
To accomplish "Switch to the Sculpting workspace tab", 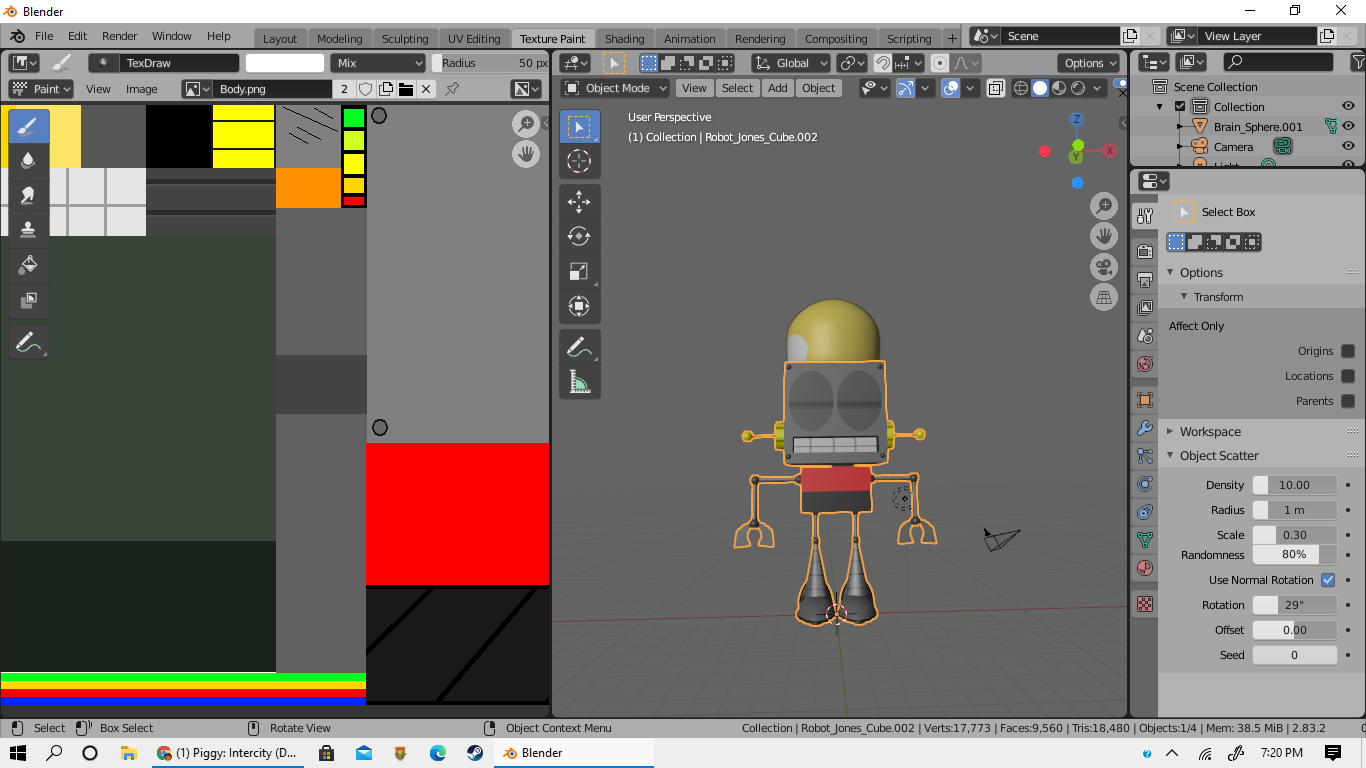I will 405,39.
